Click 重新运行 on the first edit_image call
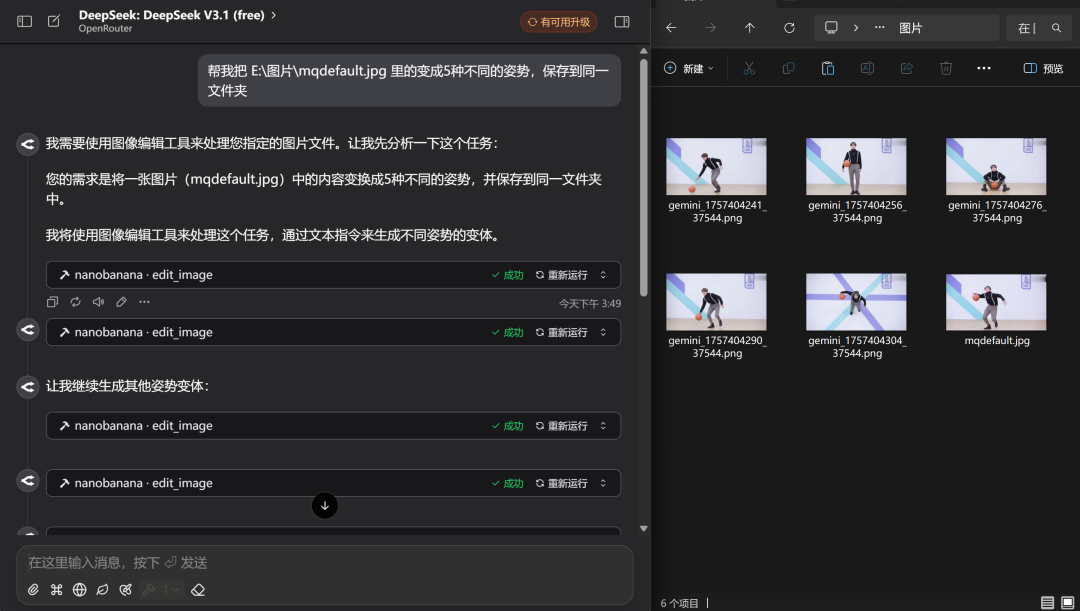 [x=568, y=274]
